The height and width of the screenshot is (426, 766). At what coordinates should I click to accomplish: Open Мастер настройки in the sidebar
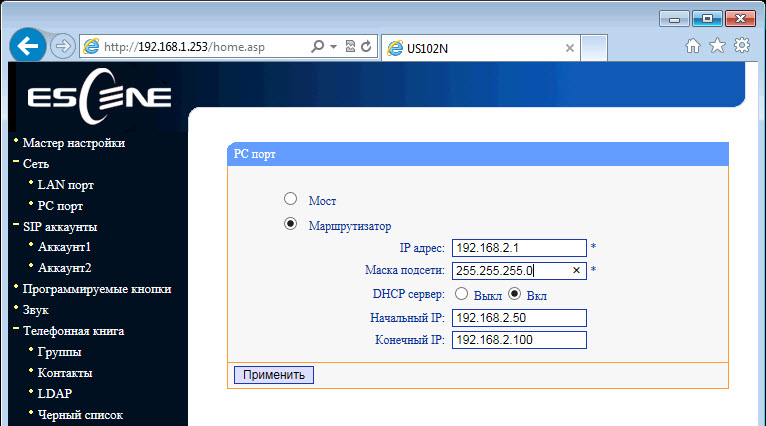tap(74, 143)
